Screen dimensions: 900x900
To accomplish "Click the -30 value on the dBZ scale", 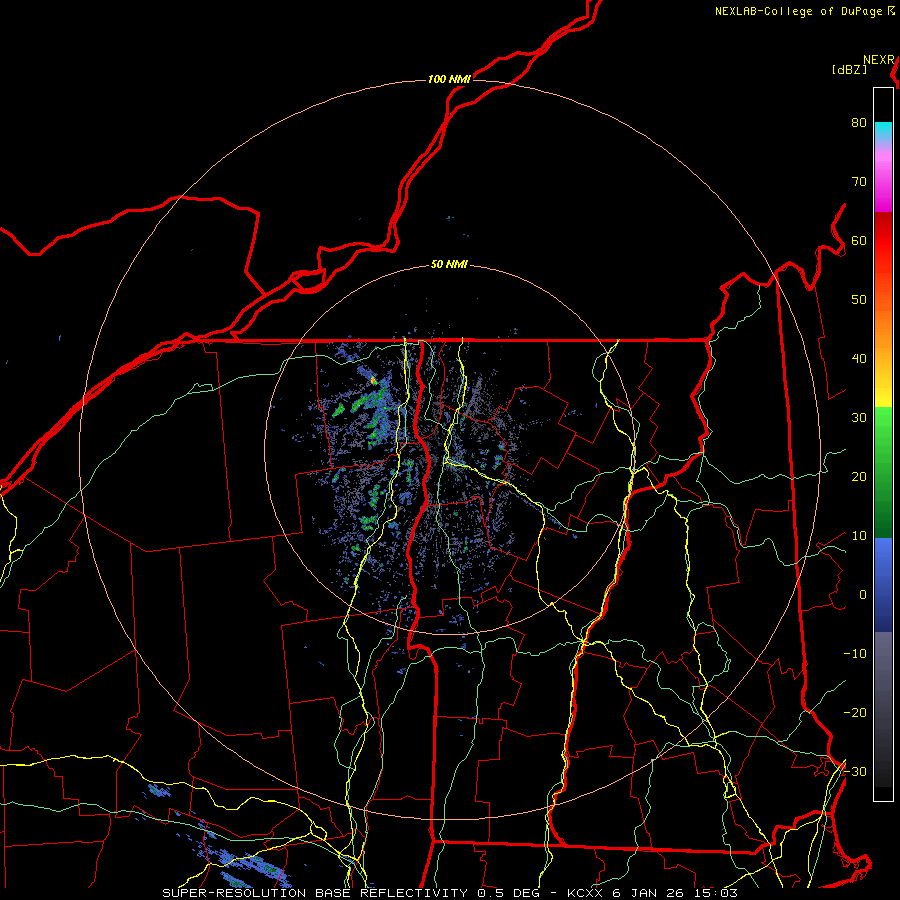I will point(855,771).
